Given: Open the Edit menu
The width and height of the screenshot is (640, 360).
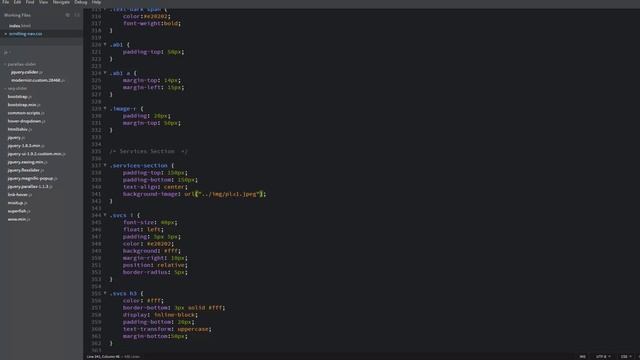Looking at the screenshot, I should (17, 2).
